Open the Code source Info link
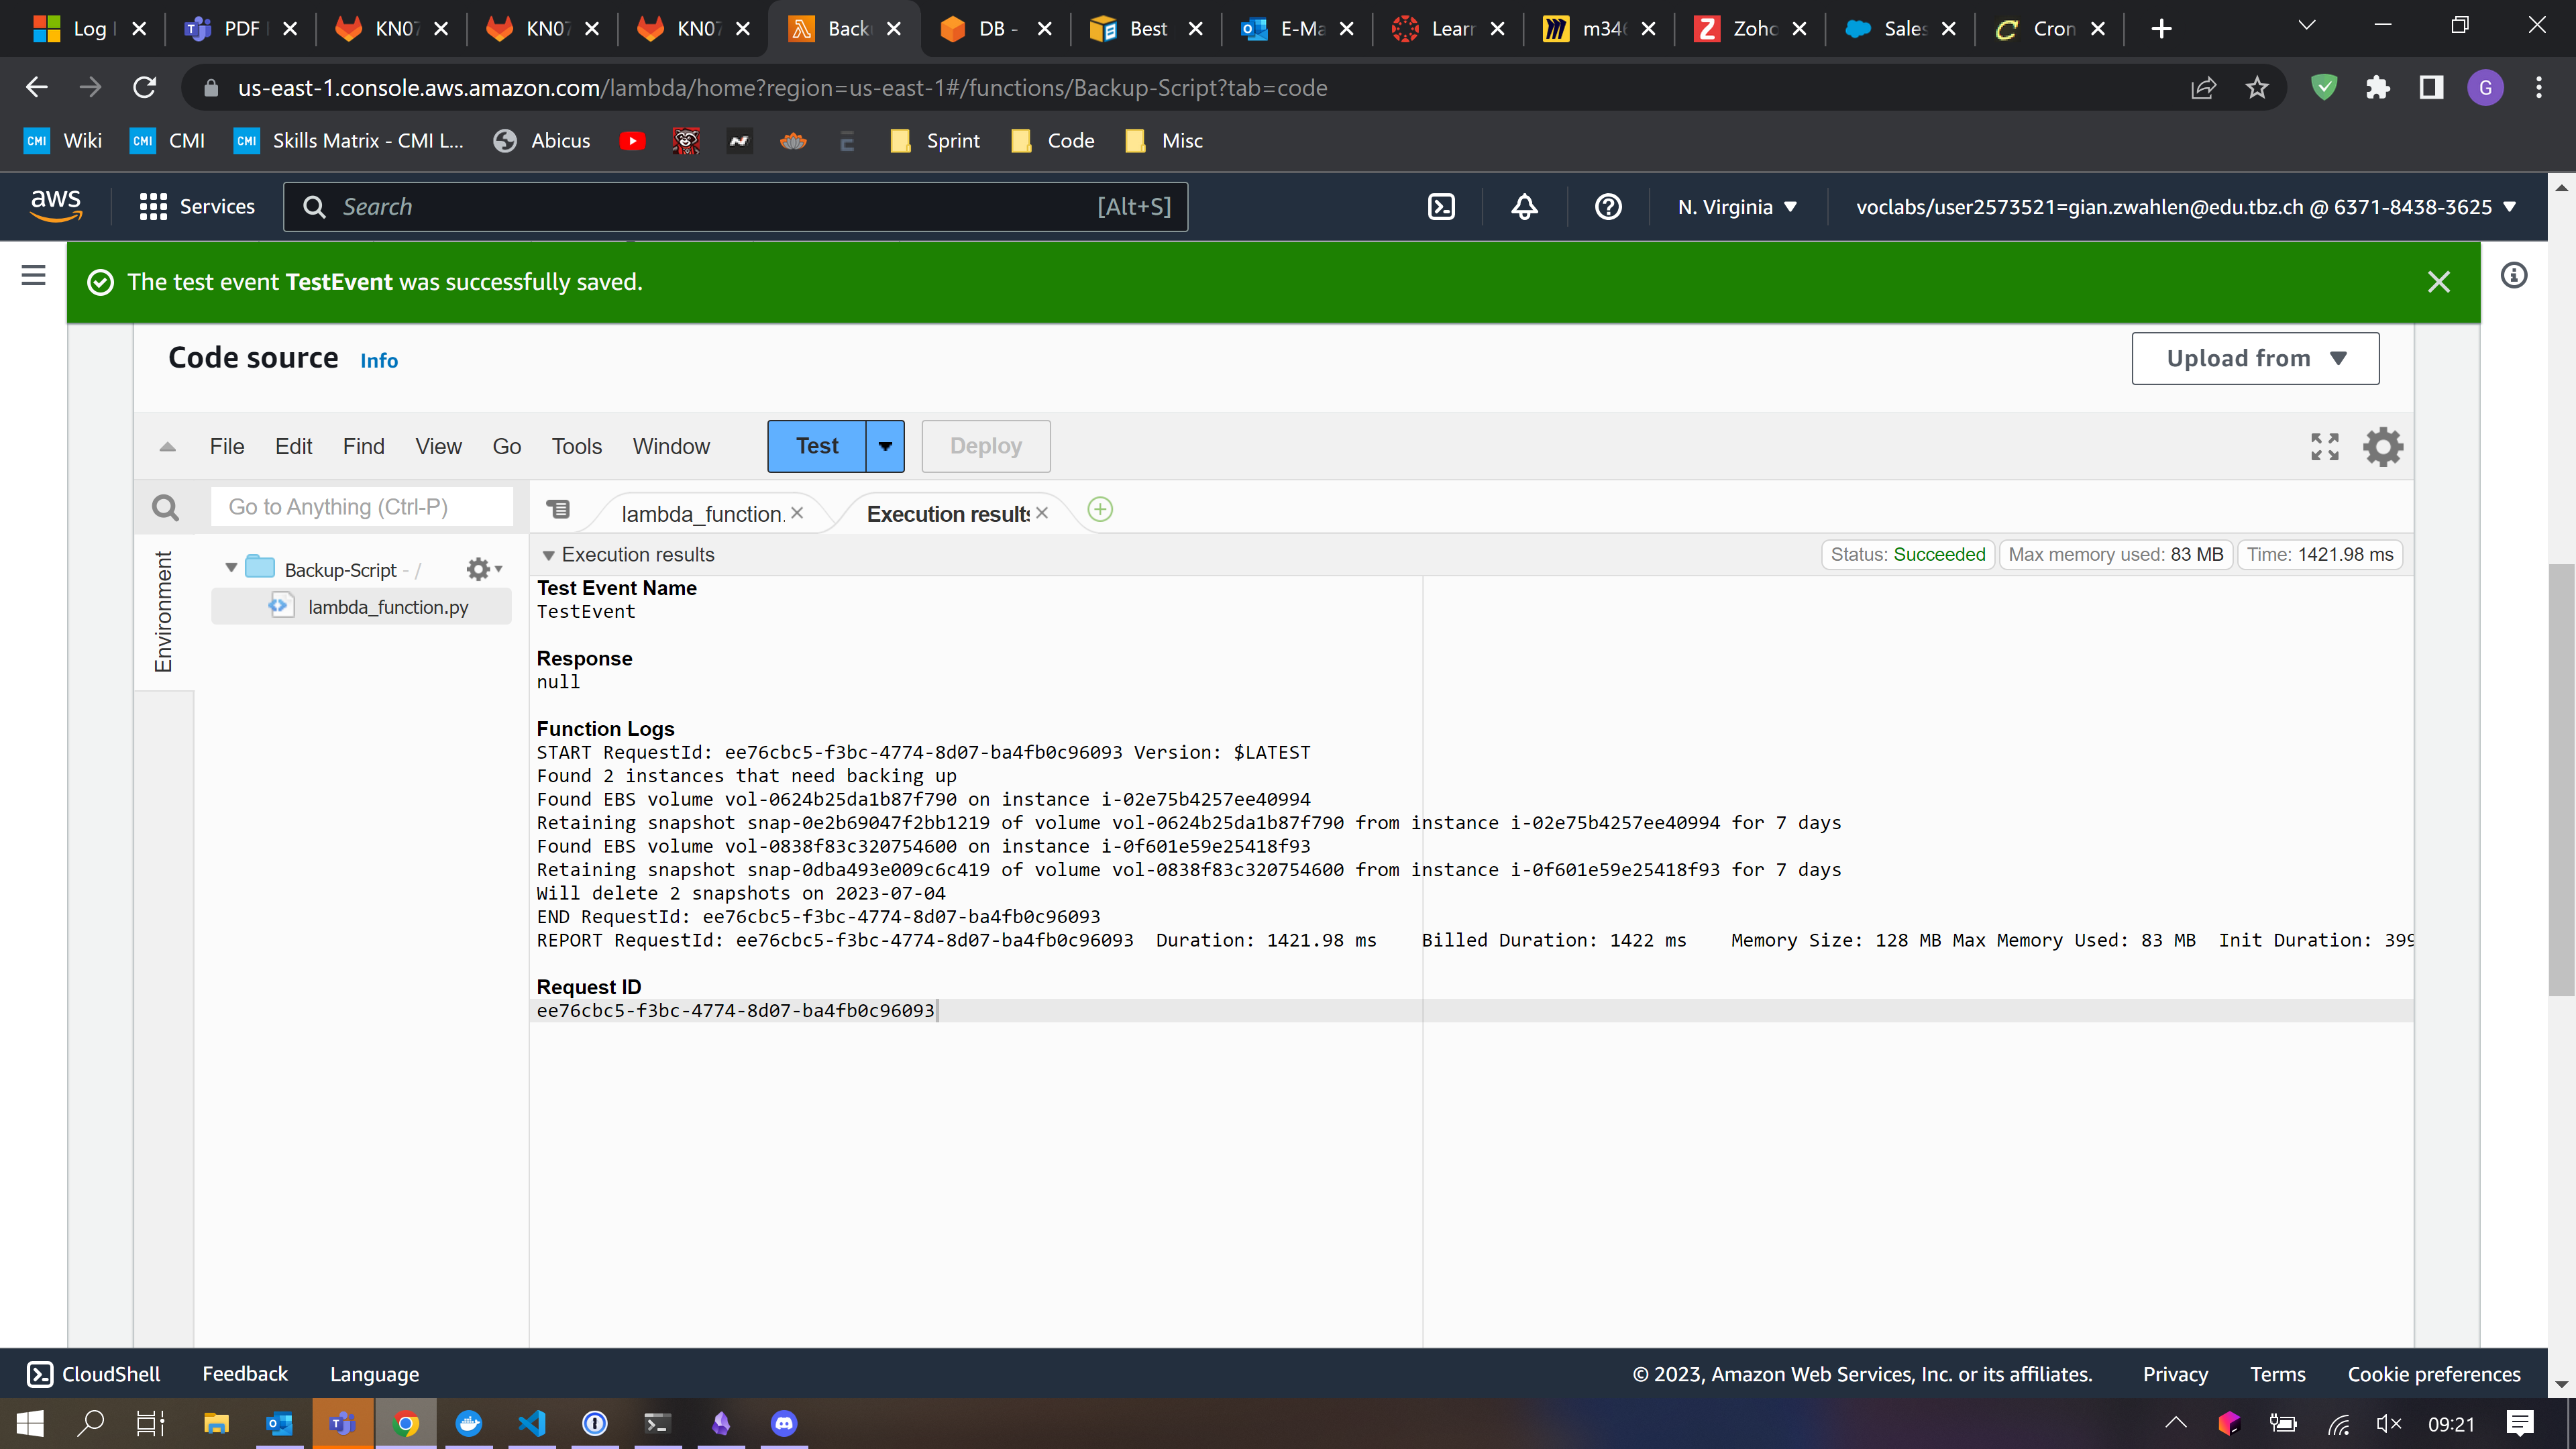 379,361
